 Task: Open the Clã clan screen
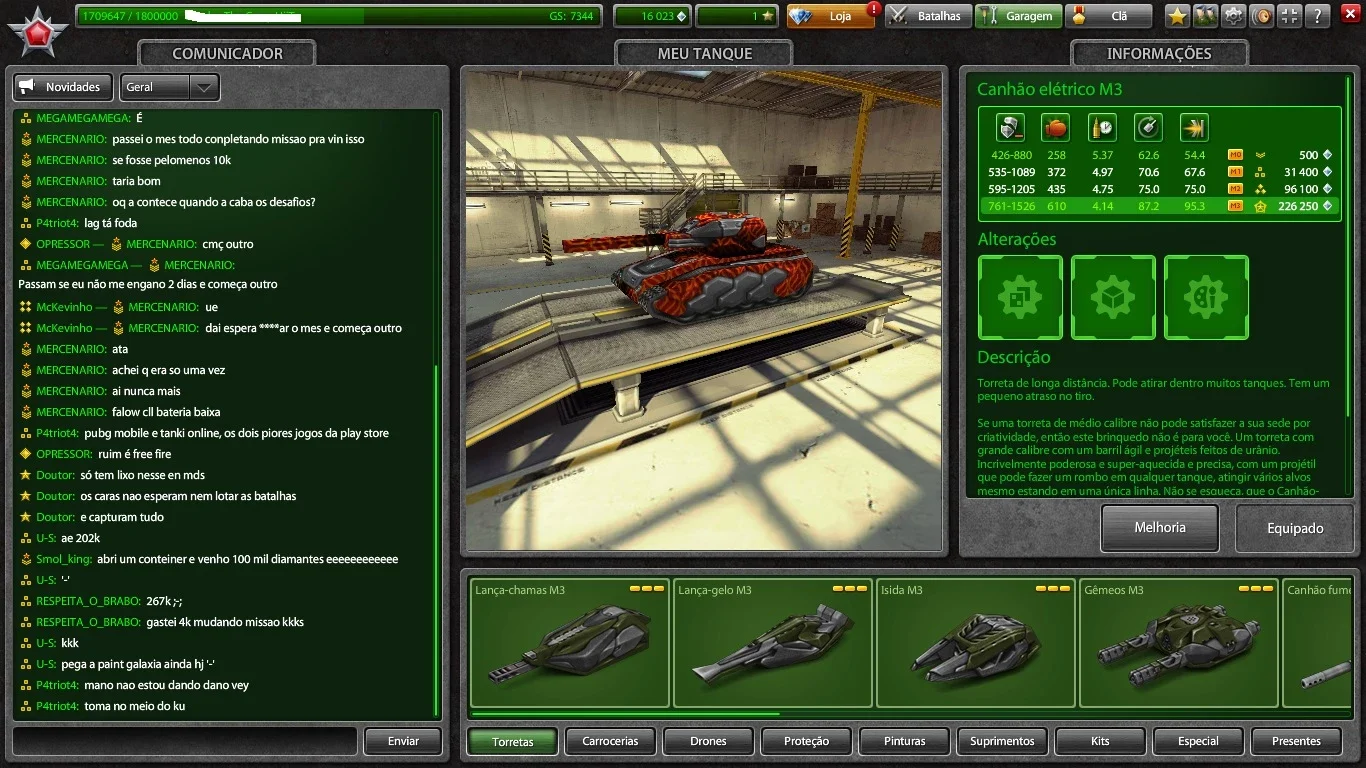click(x=1108, y=16)
